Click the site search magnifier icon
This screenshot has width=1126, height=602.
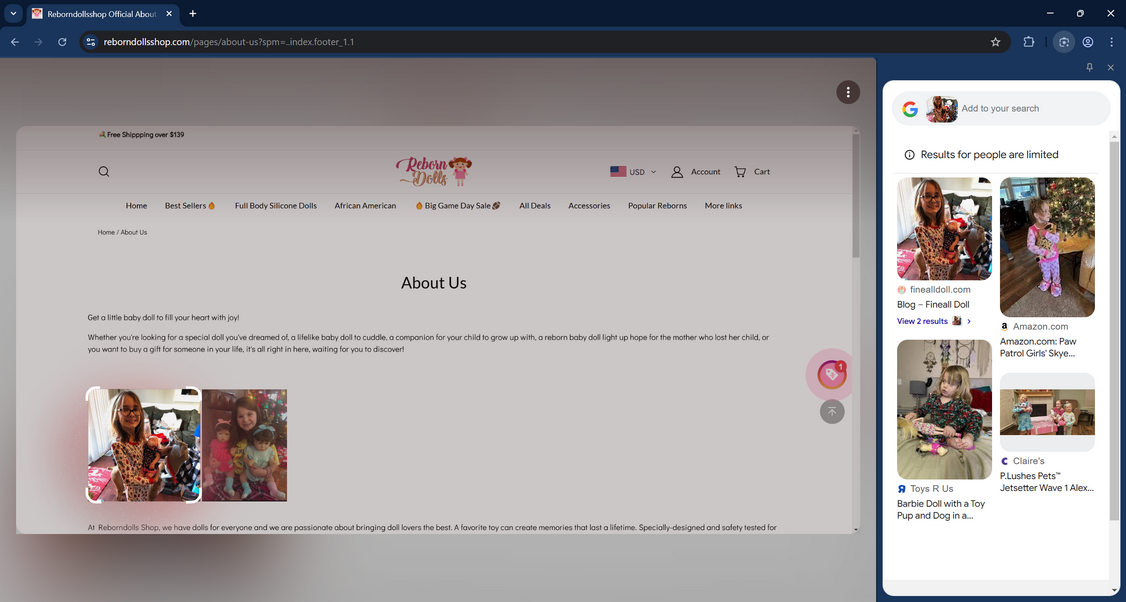(104, 172)
